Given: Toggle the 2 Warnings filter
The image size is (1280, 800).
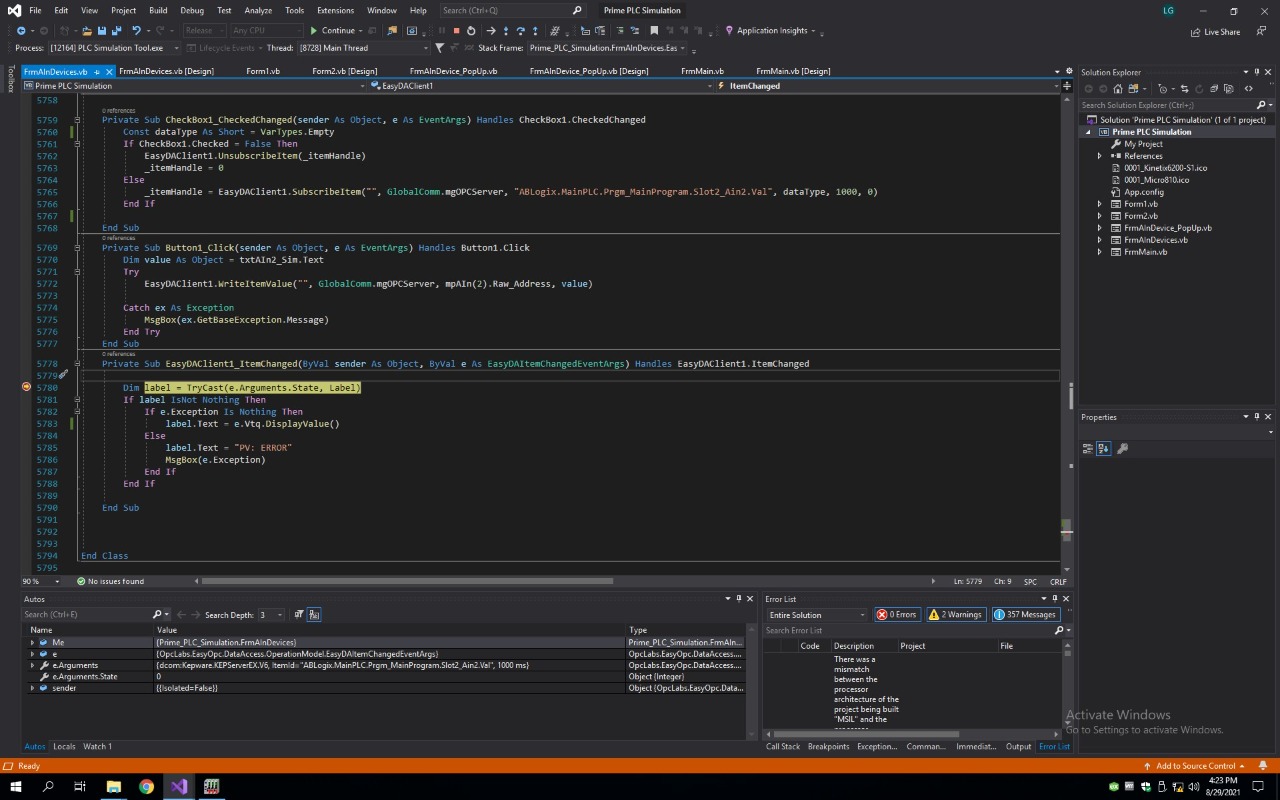Looking at the screenshot, I should click(955, 615).
